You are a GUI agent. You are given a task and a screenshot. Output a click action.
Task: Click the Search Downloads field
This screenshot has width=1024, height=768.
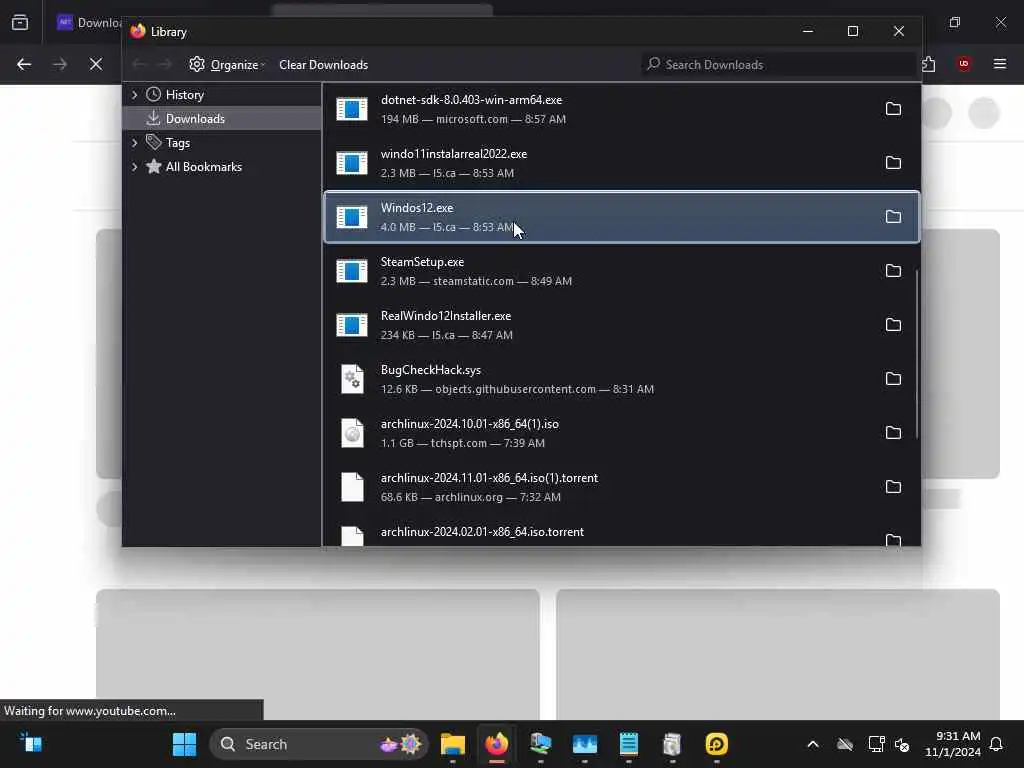pyautogui.click(x=779, y=64)
